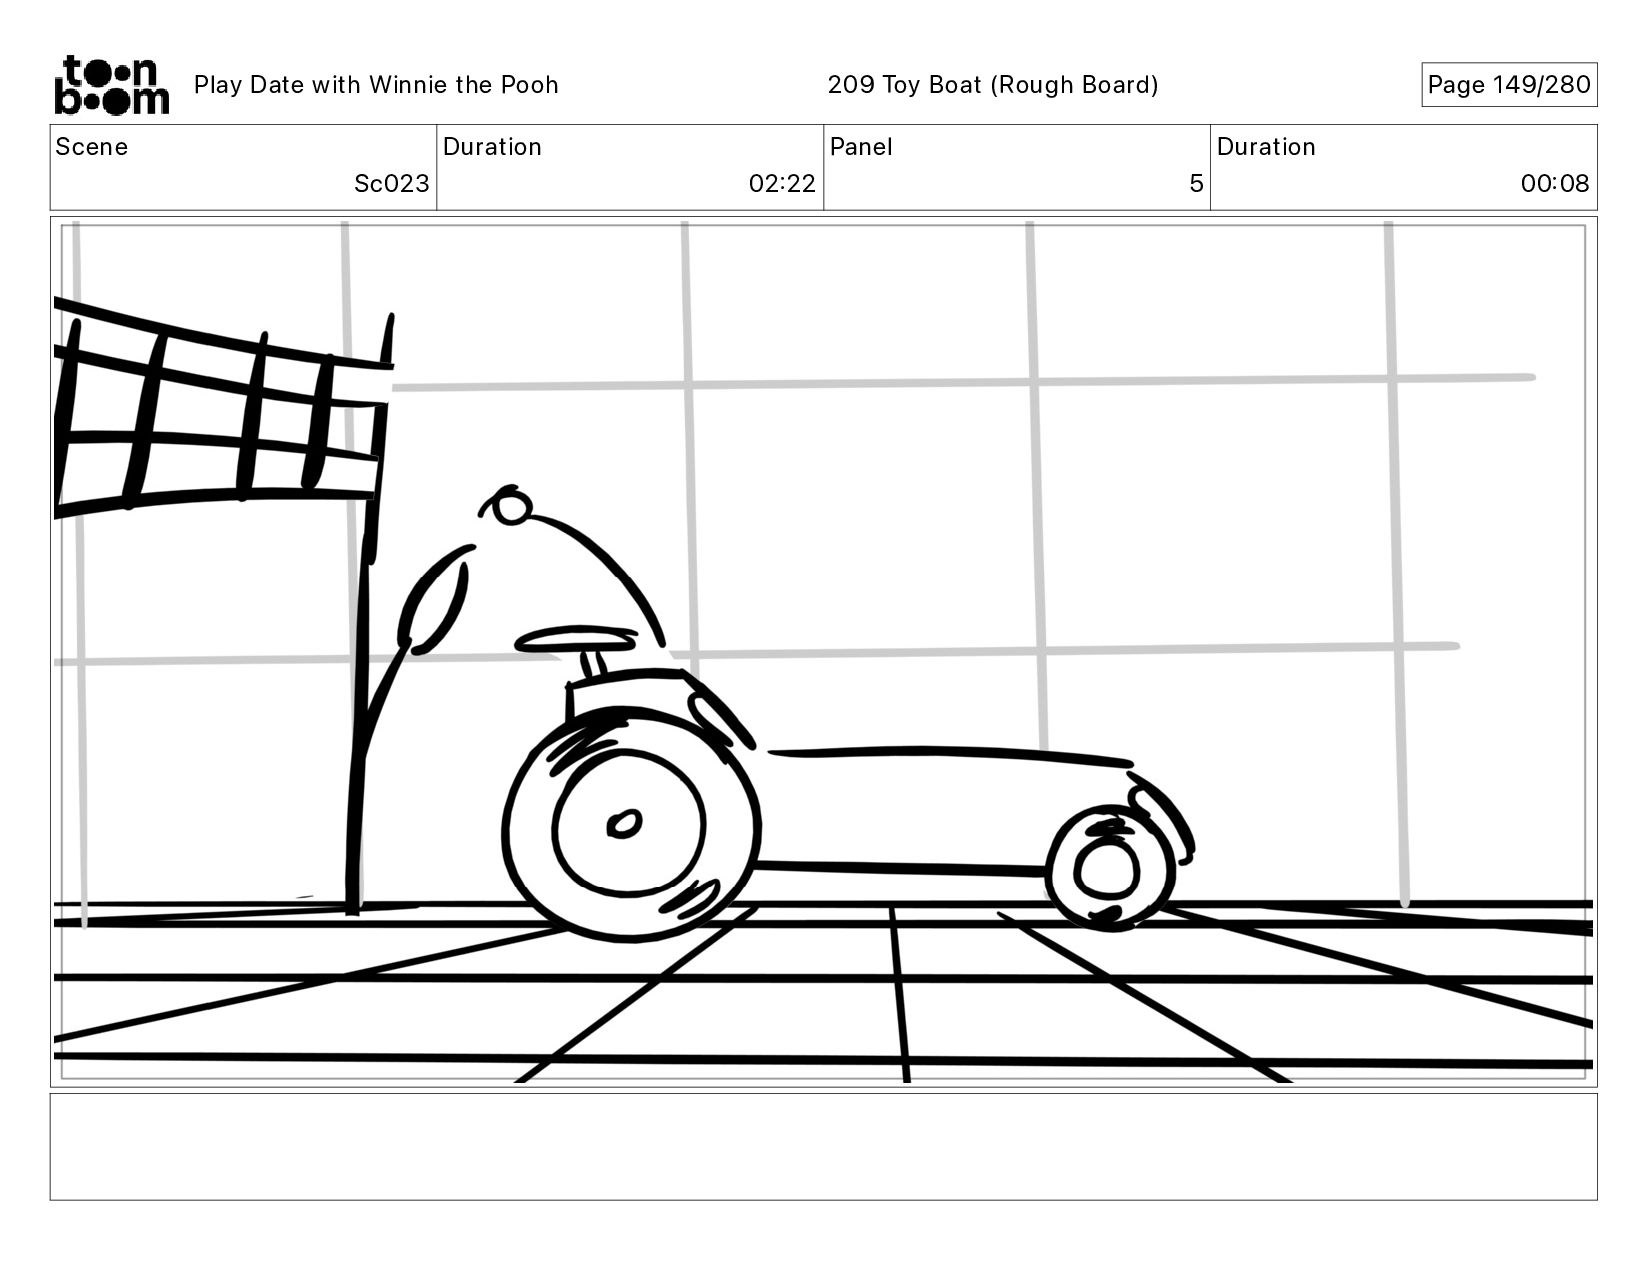Click the 'Duration' label beside the Scene cell
1650x1275 pixels.
coord(492,147)
